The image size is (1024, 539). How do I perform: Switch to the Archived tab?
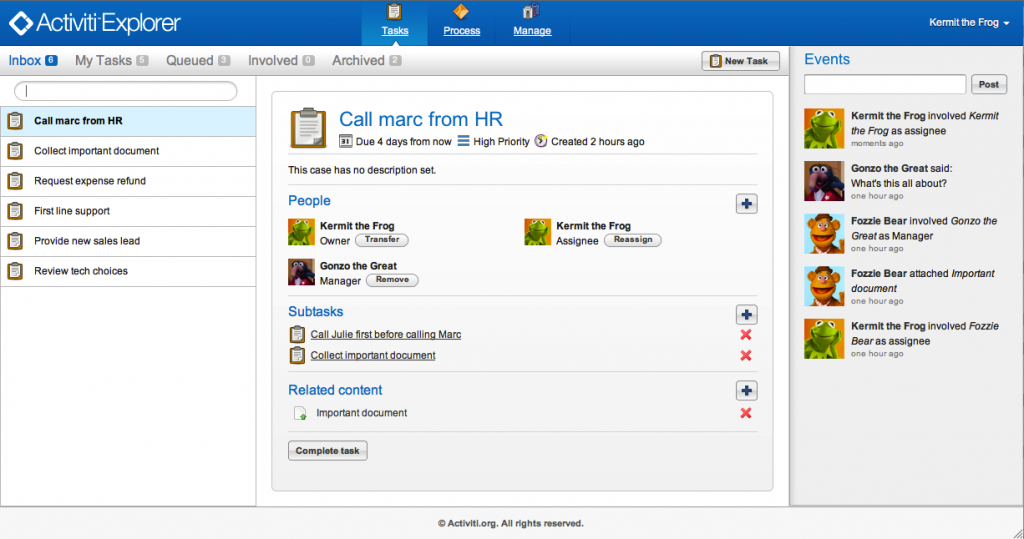point(366,61)
